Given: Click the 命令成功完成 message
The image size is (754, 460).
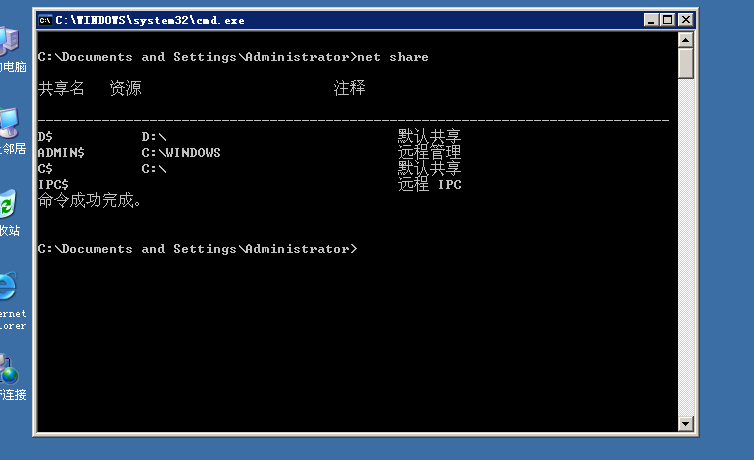Looking at the screenshot, I should [x=89, y=200].
